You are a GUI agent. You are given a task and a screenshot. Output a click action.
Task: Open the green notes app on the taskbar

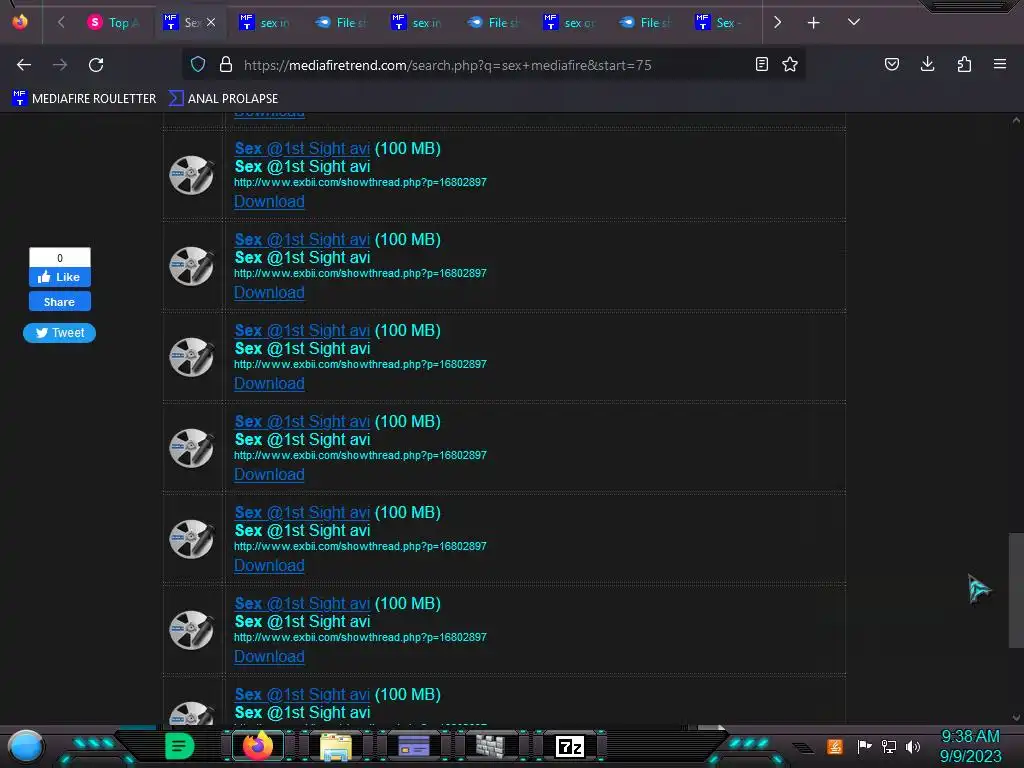point(180,746)
